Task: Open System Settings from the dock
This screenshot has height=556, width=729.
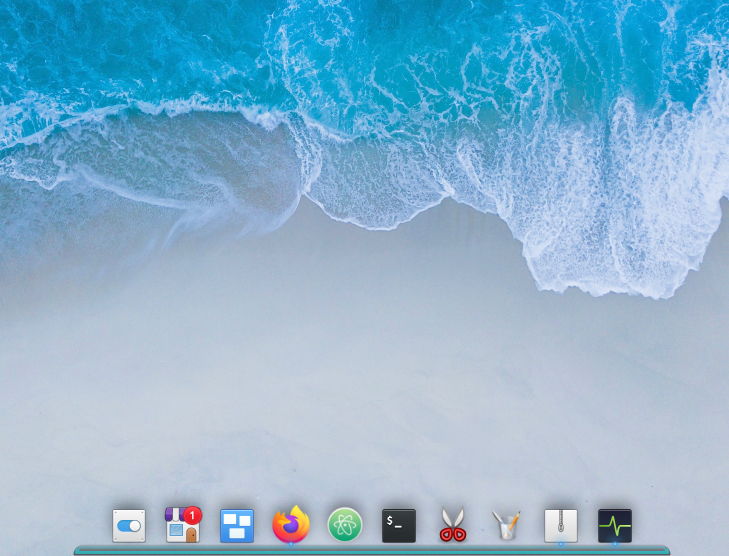Action: click(x=129, y=526)
